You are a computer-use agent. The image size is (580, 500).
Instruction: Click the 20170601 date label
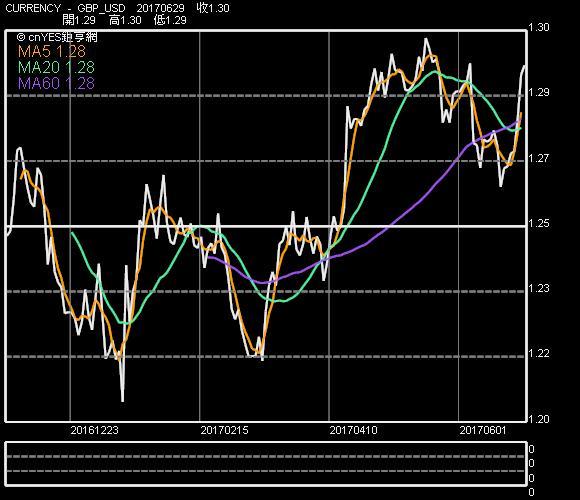click(x=482, y=430)
